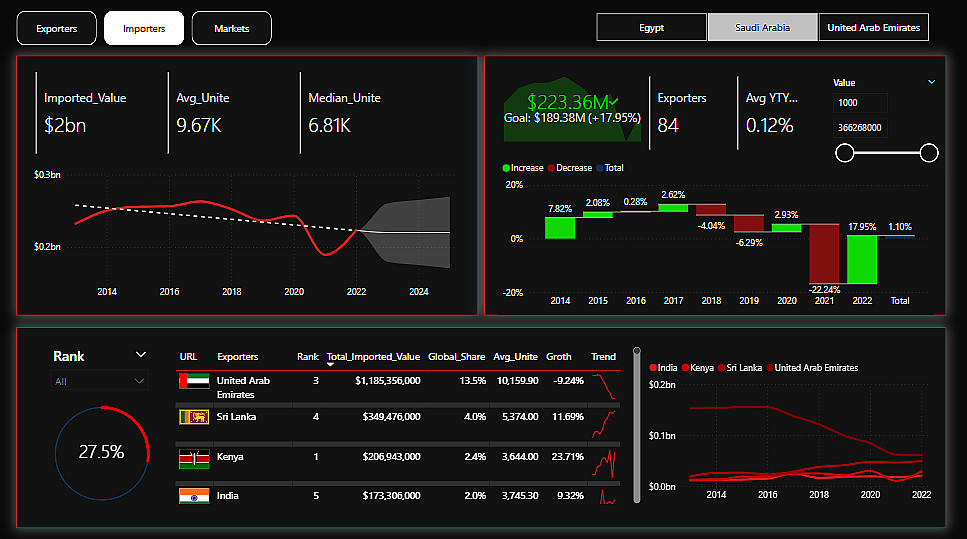Click the Kenya trend sparkline
The height and width of the screenshot is (539, 967).
click(604, 464)
